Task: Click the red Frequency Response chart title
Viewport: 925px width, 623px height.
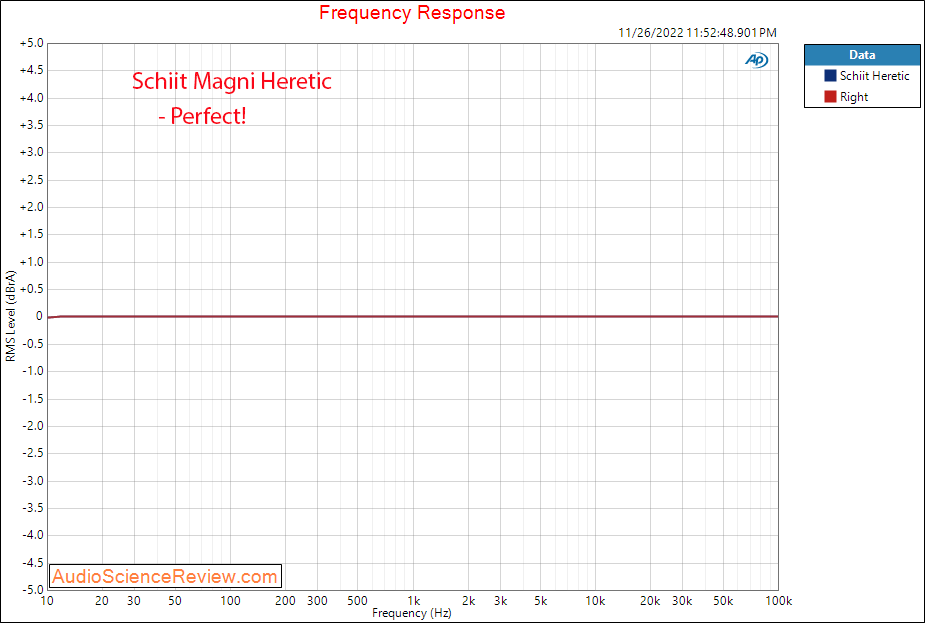Action: tap(412, 12)
